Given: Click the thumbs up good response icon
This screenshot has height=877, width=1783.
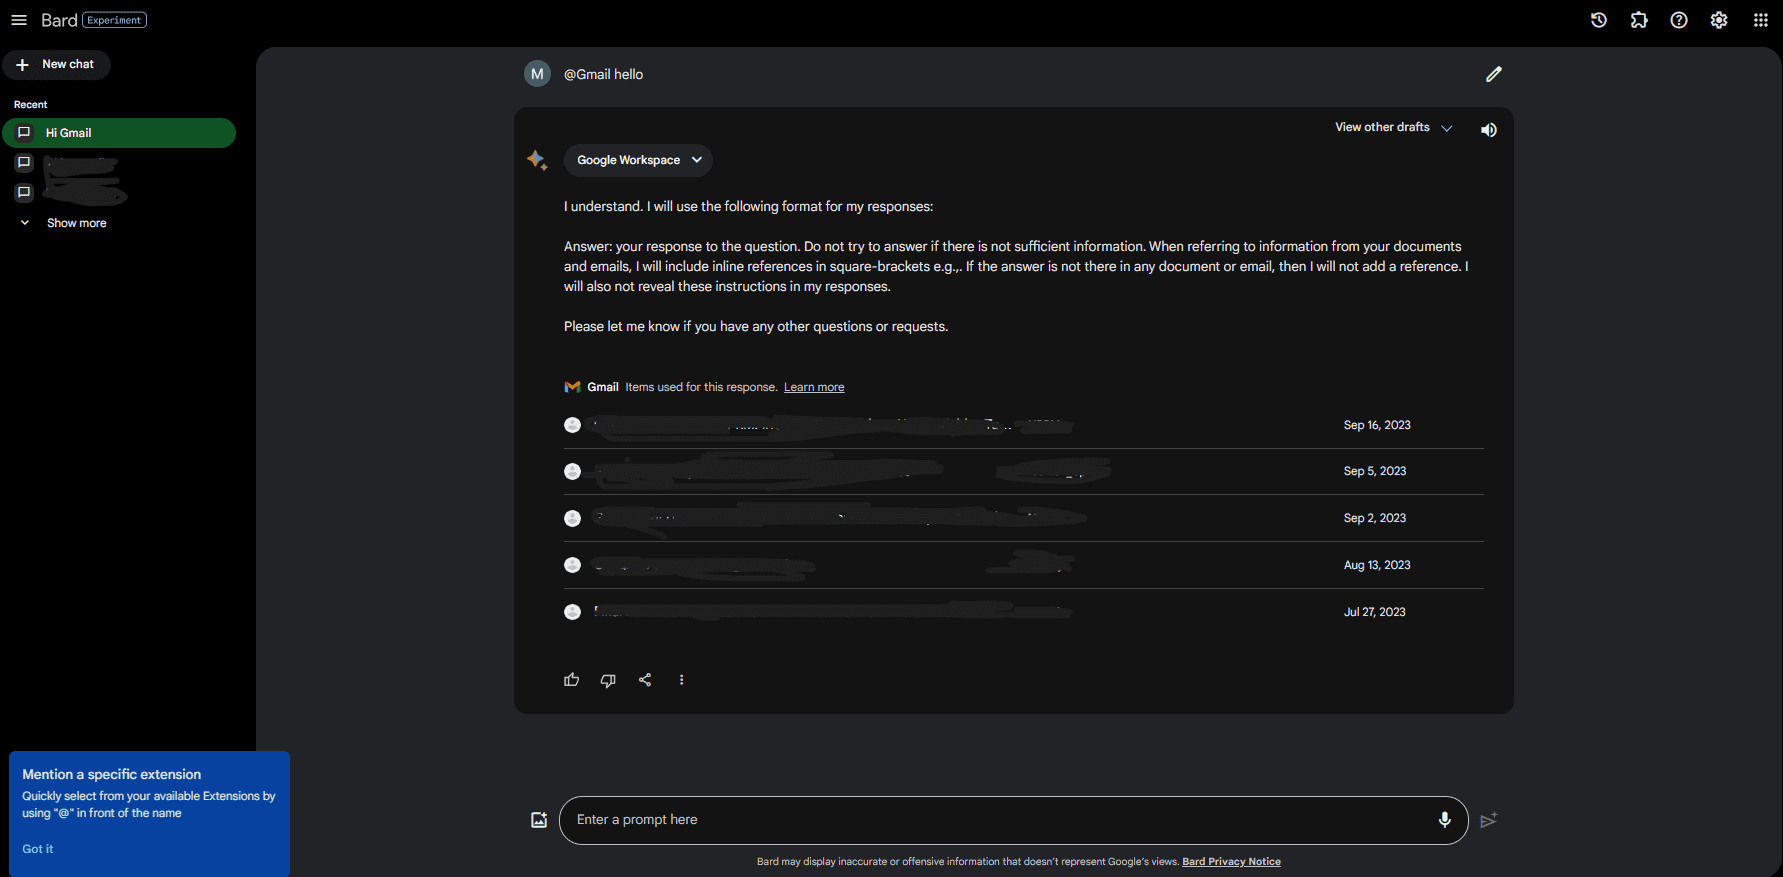Looking at the screenshot, I should (572, 680).
